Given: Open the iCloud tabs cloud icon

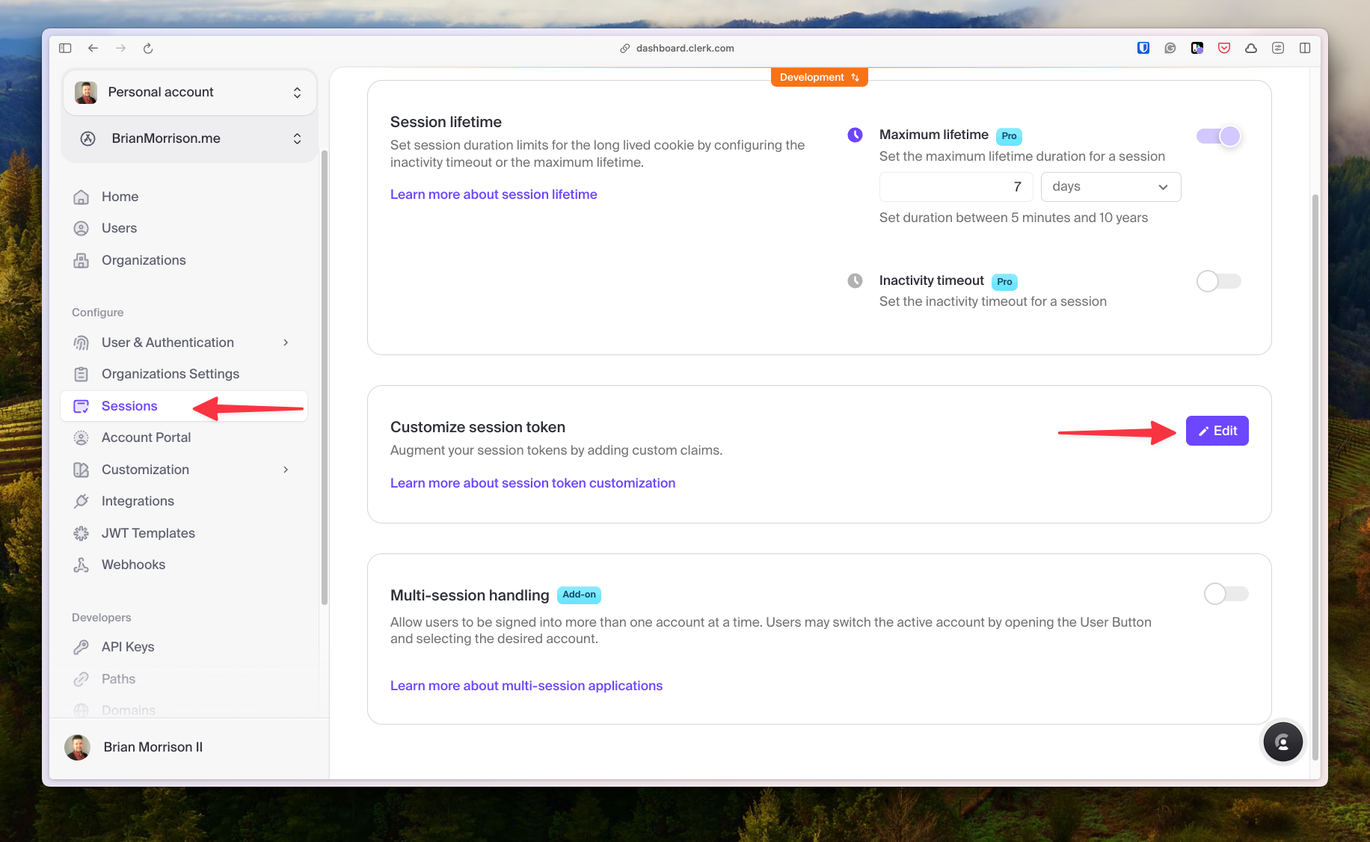Looking at the screenshot, I should pyautogui.click(x=1251, y=48).
